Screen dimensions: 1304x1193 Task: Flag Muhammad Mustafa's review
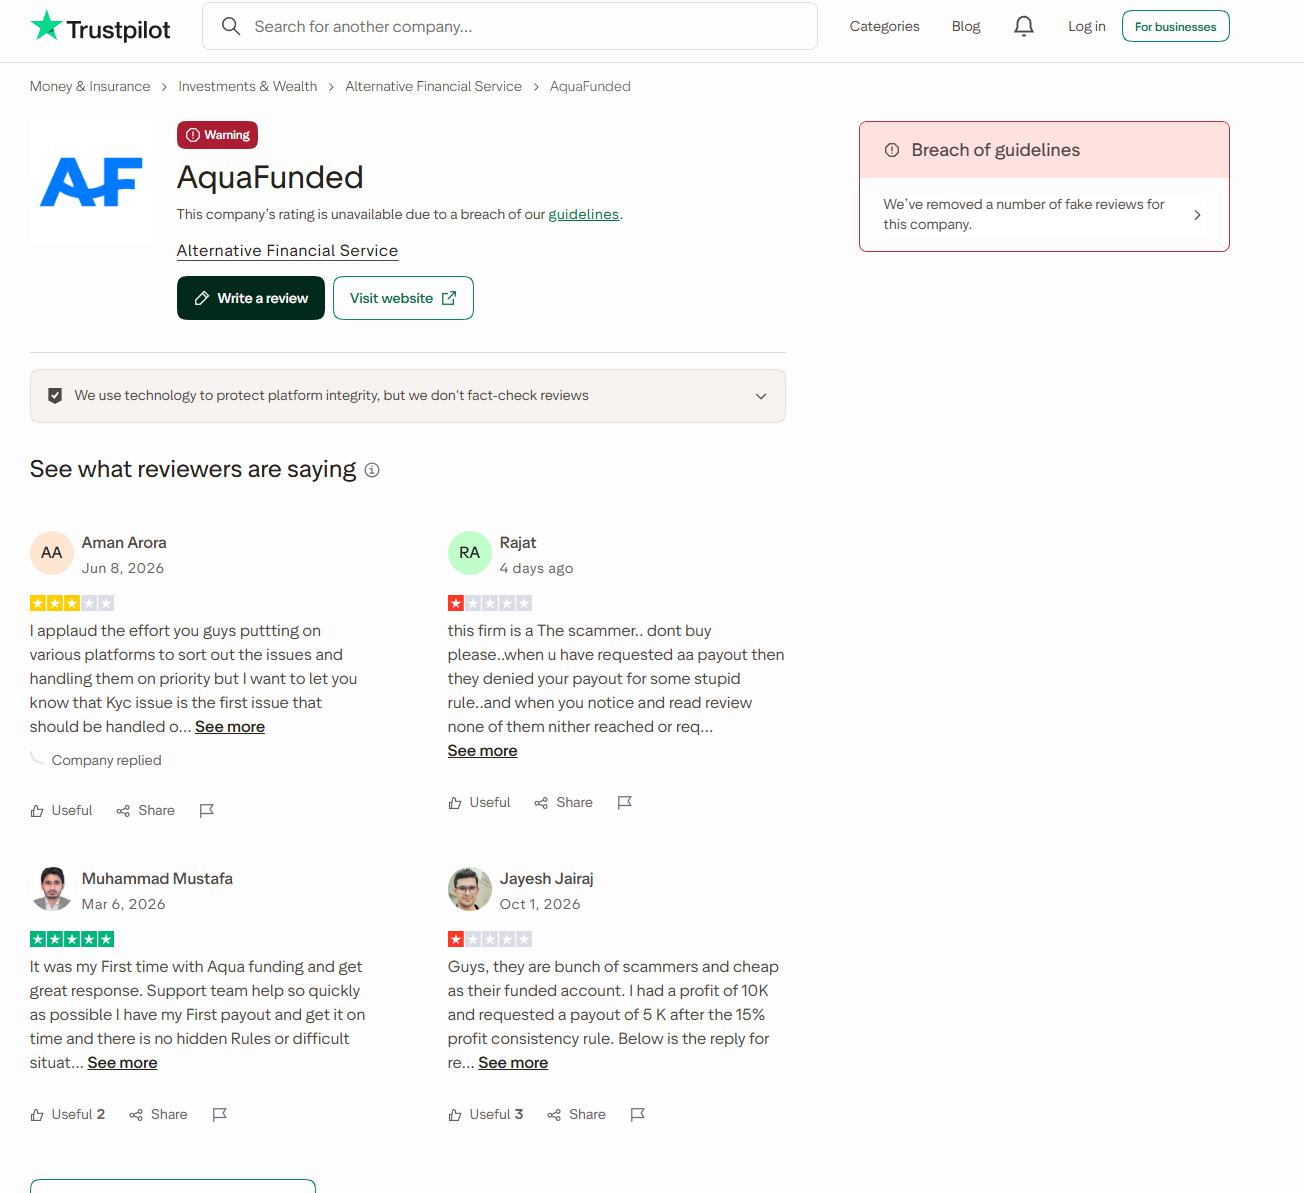click(220, 1114)
